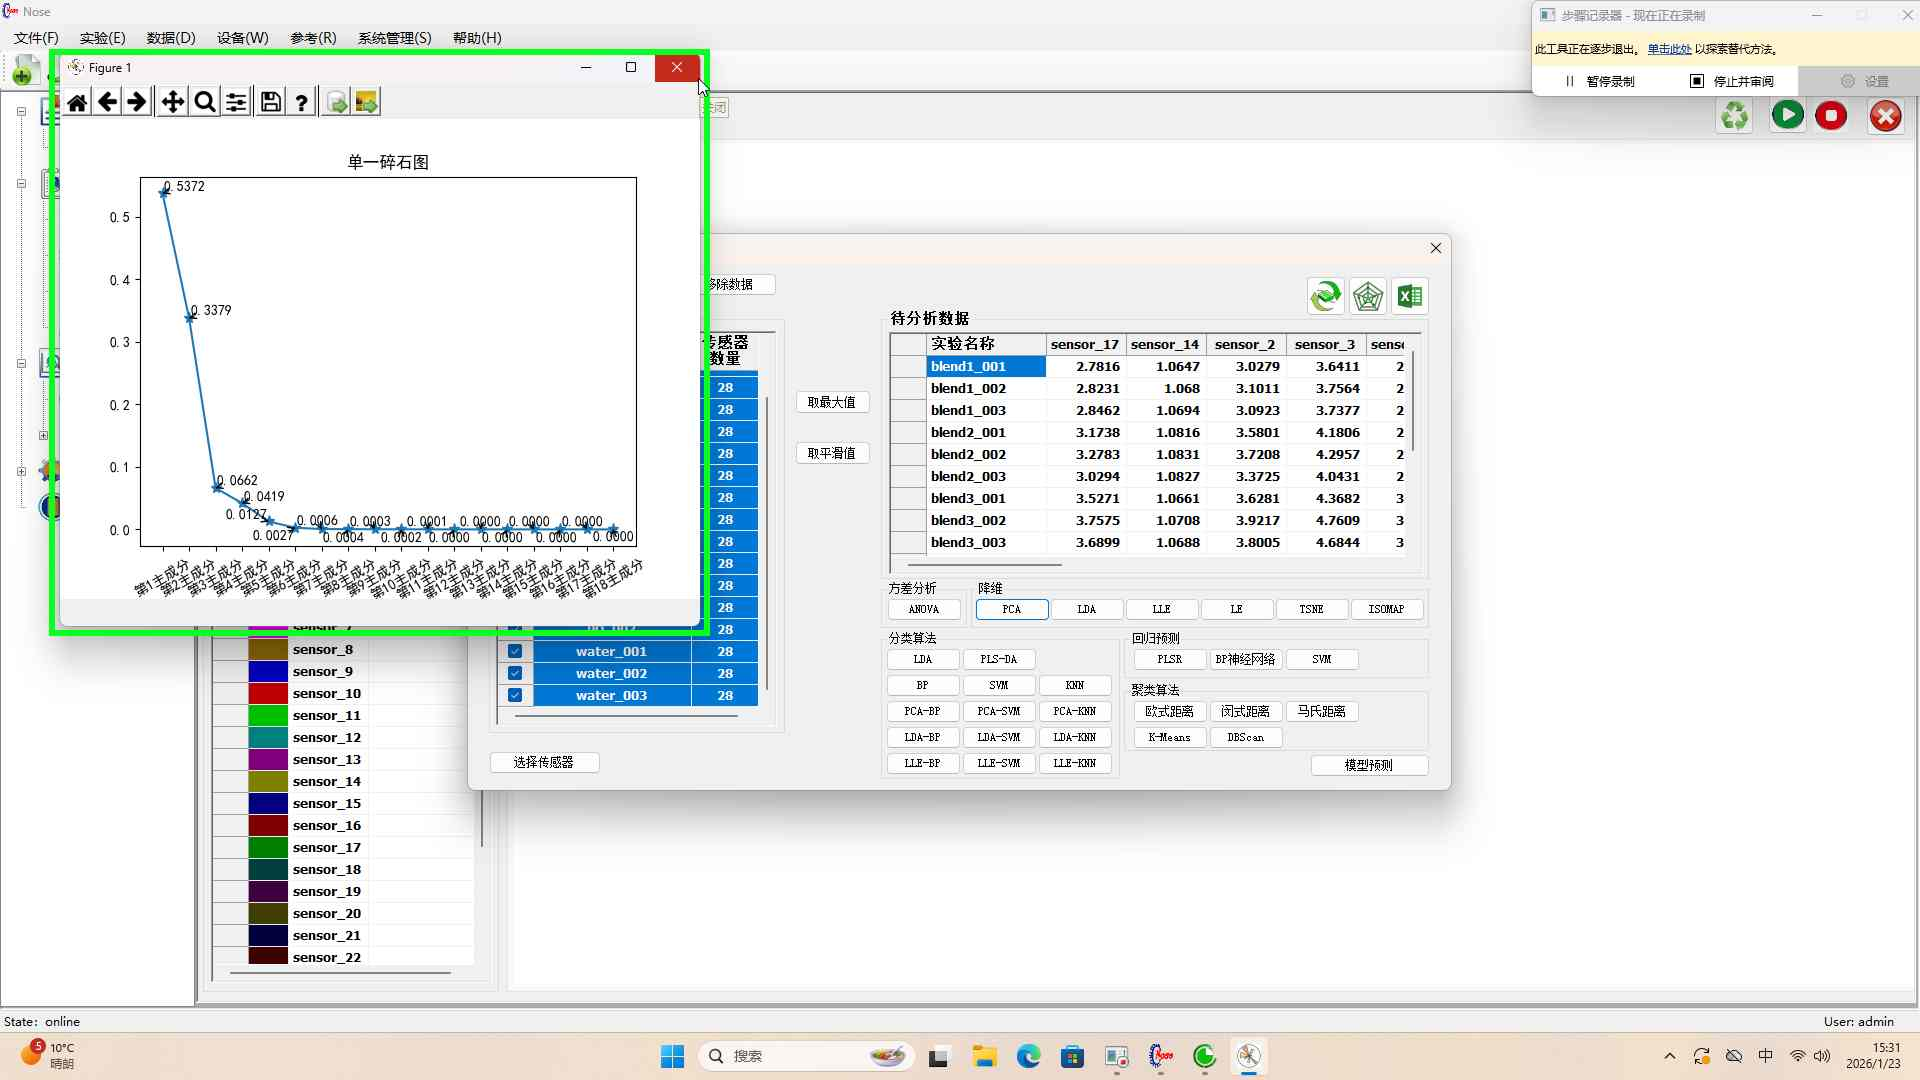
Task: Collapse the topmost tree node expander
Action: pos(21,111)
